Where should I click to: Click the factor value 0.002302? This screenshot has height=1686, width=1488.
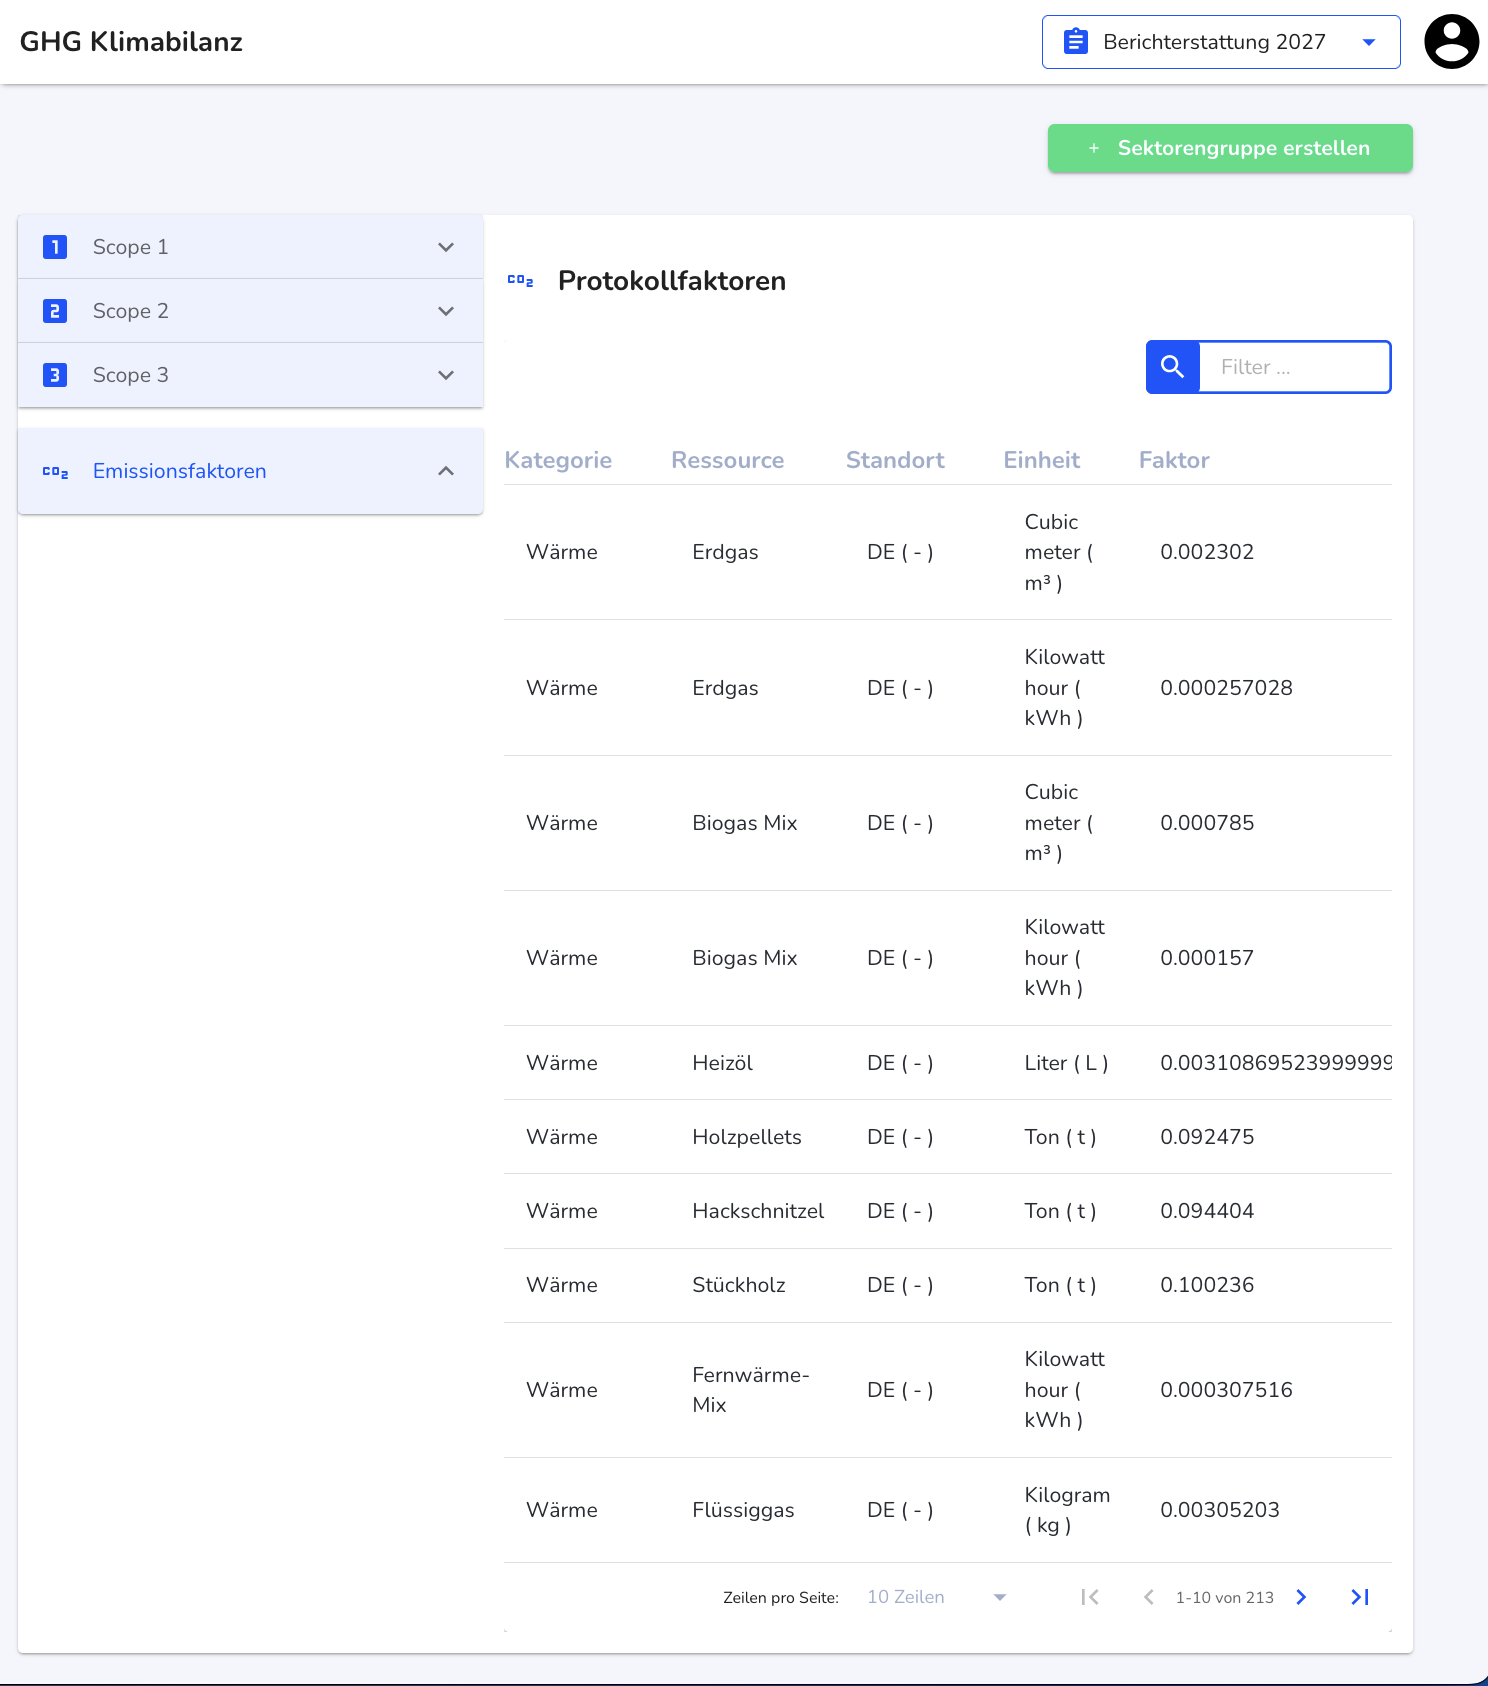click(1207, 552)
